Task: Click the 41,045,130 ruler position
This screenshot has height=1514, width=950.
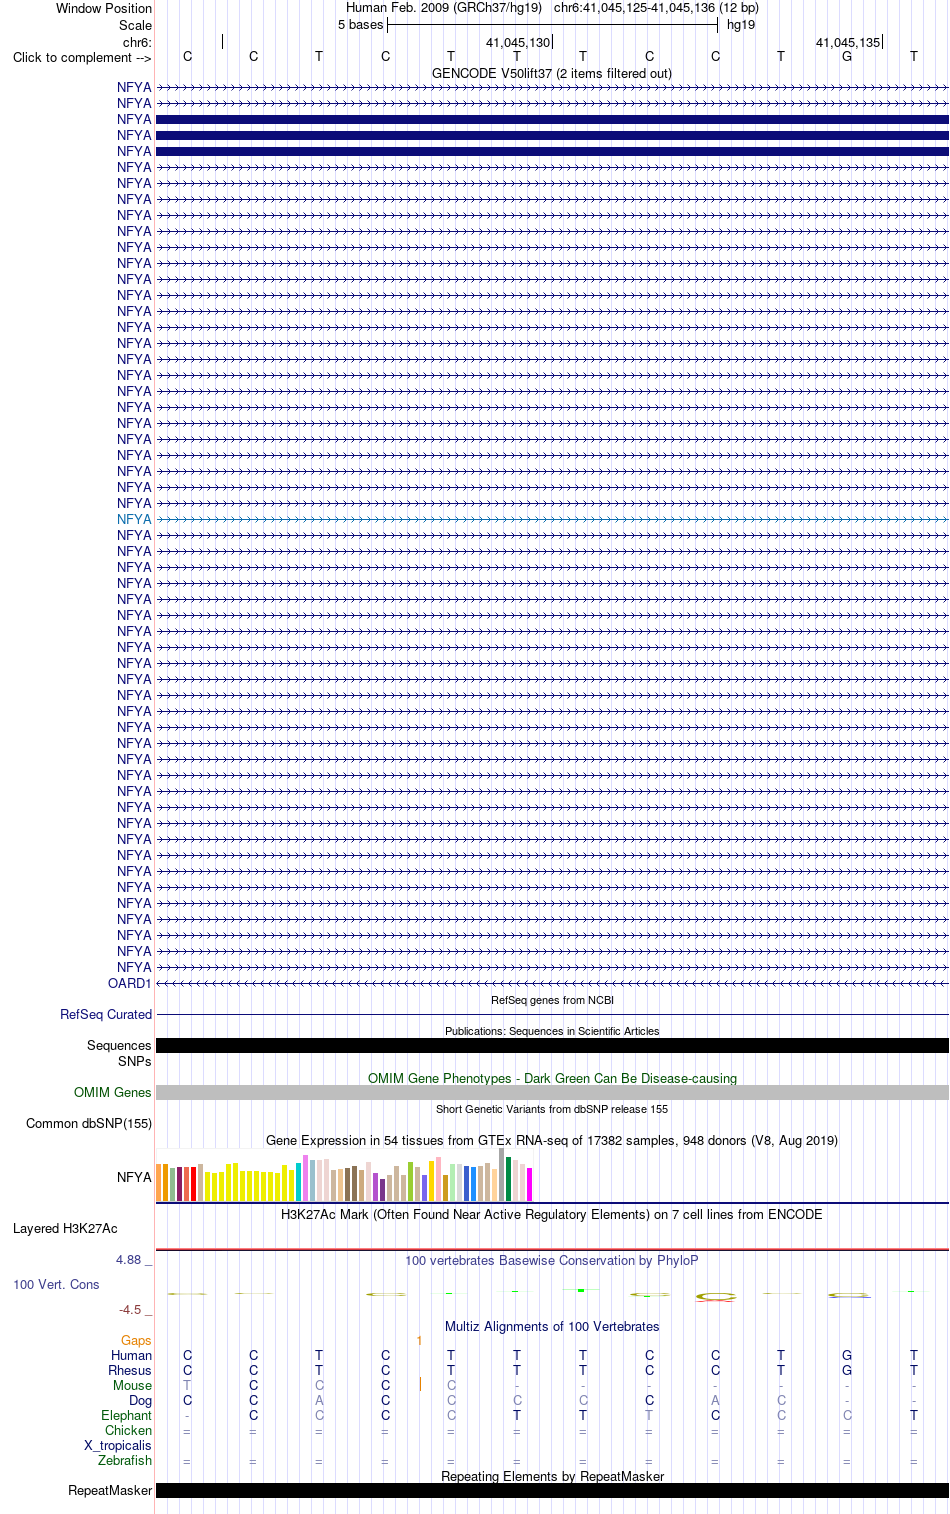Action: 518,42
